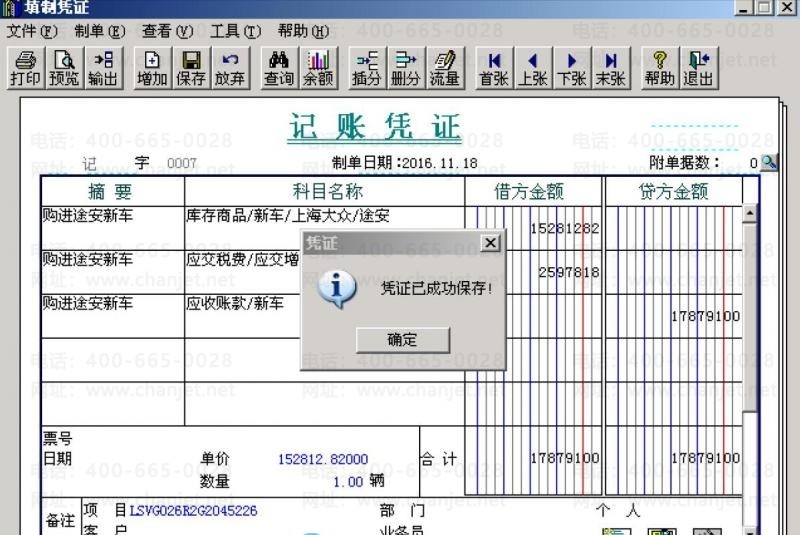Click the voucher table scroll-up arrow
This screenshot has height=535, width=803.
pos(750,213)
